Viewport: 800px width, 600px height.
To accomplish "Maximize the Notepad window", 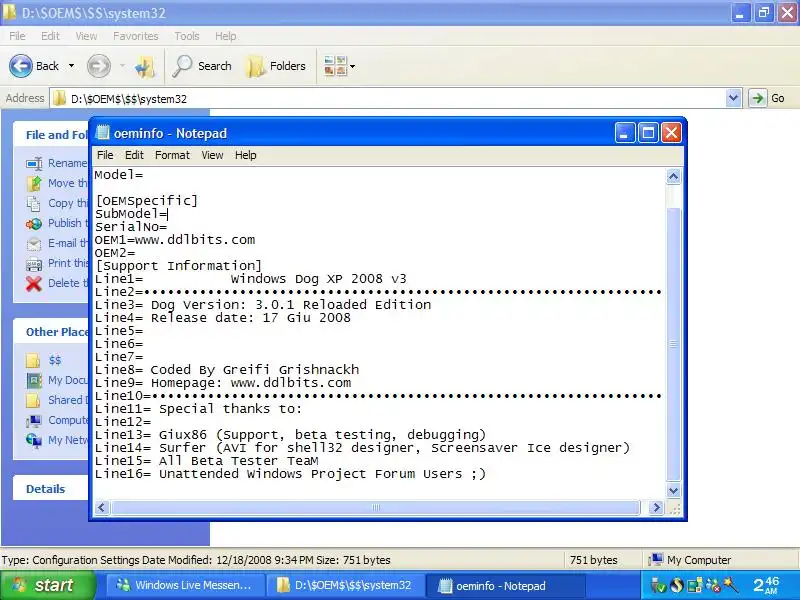I will tap(648, 133).
